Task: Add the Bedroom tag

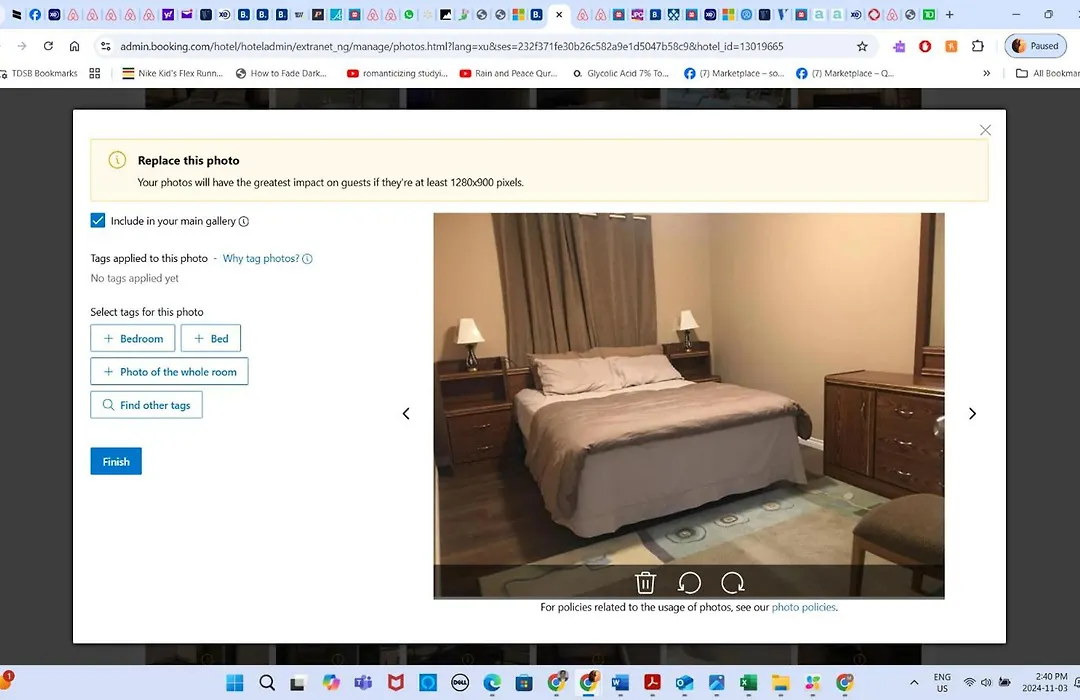Action: pyautogui.click(x=133, y=338)
